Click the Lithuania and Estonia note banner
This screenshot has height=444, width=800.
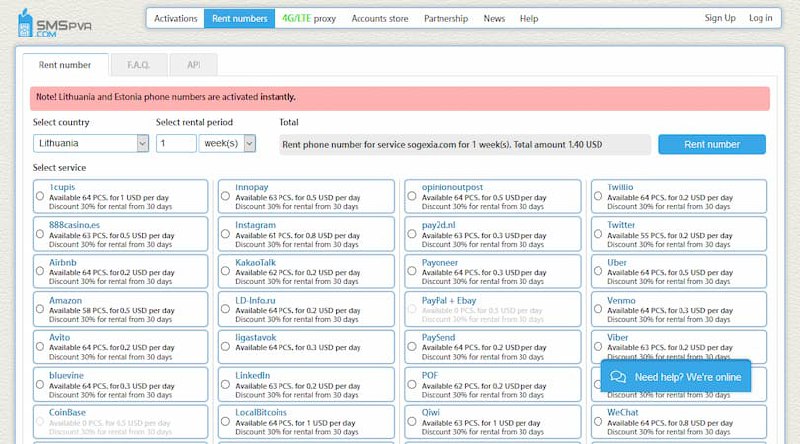(x=399, y=98)
